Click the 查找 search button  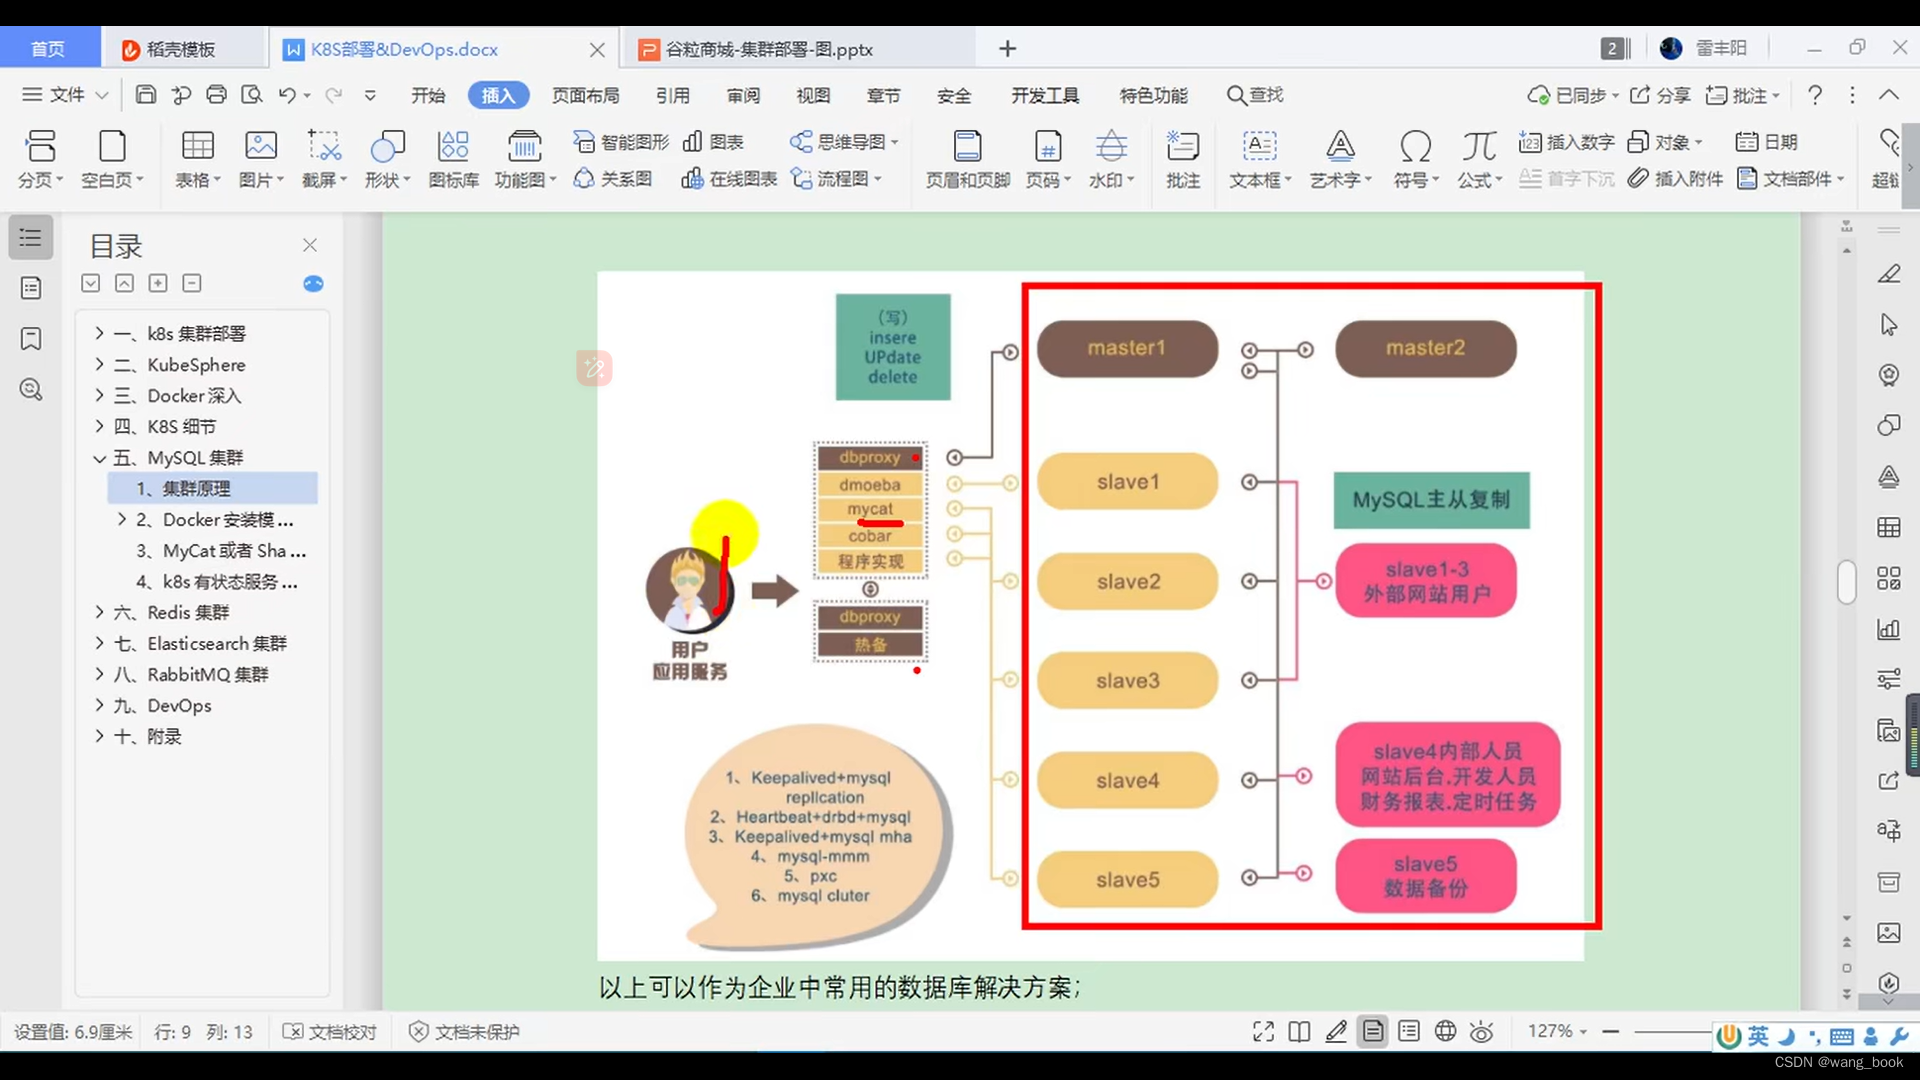(x=1255, y=95)
